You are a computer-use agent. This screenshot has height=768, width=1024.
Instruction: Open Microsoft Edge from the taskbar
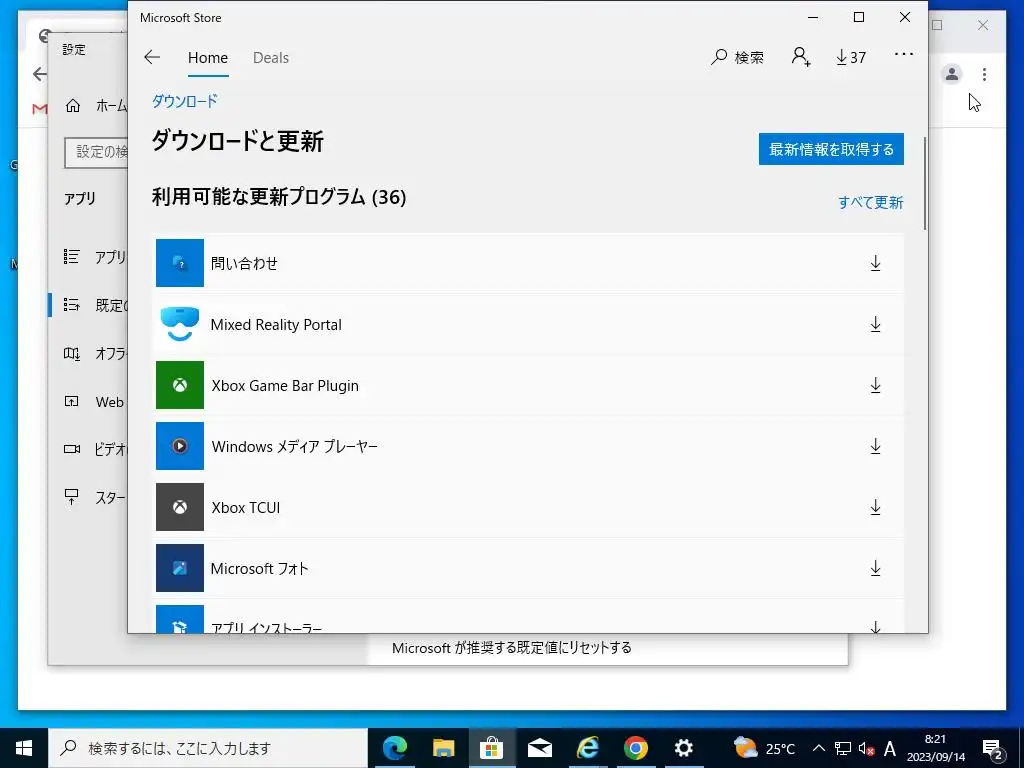[394, 748]
